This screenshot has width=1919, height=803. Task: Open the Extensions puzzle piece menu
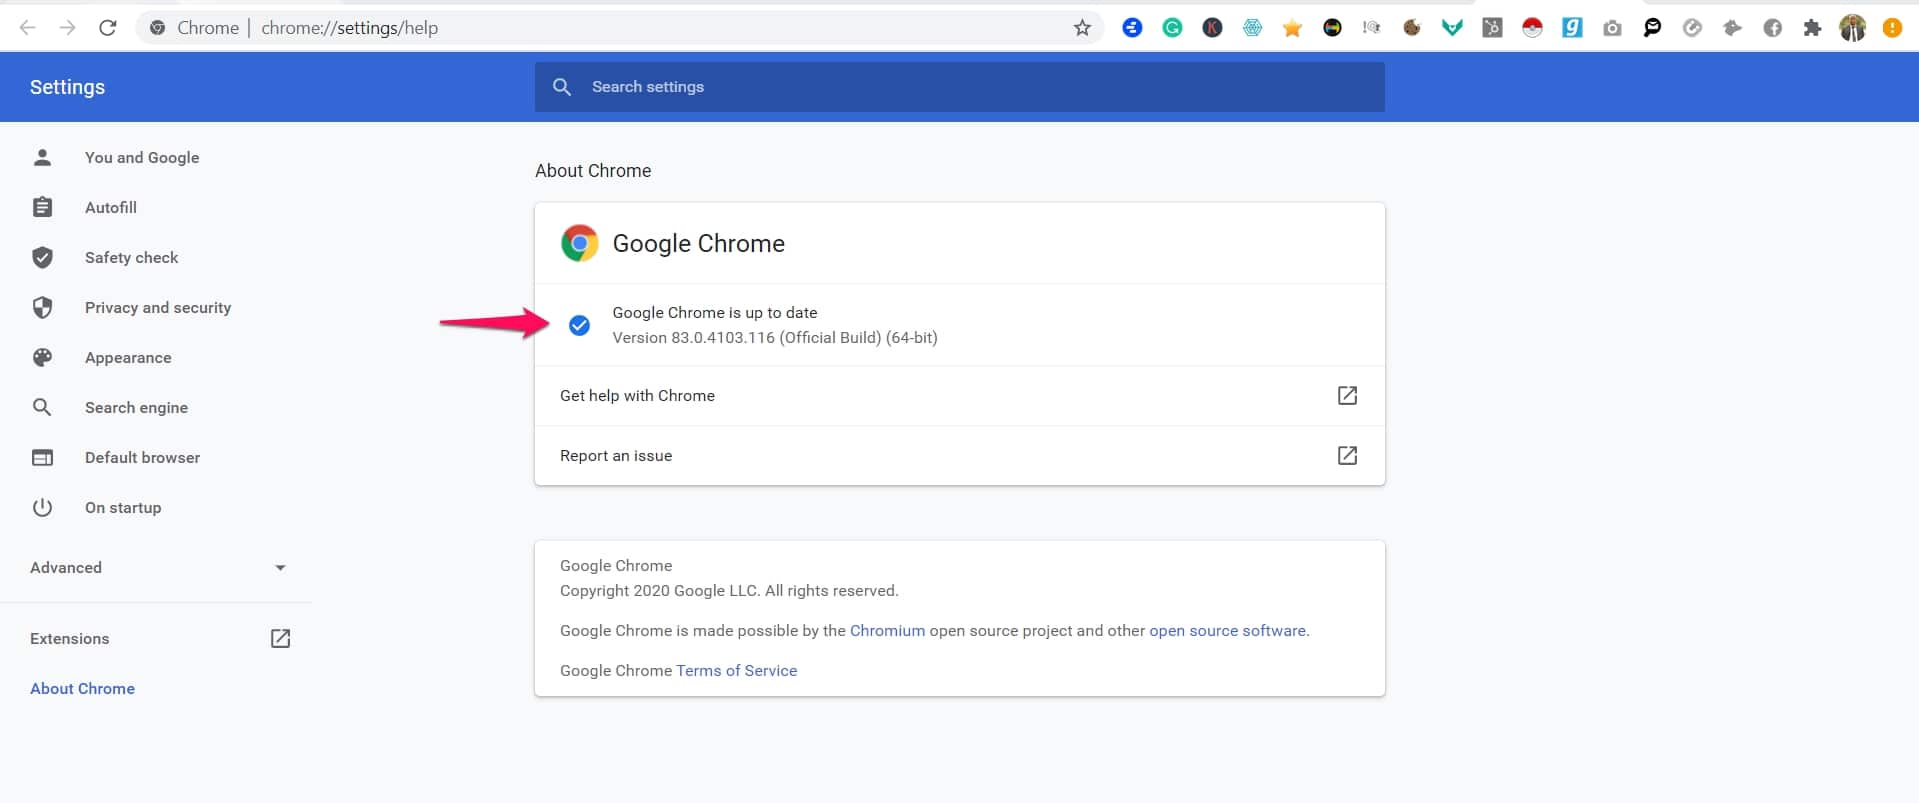[1812, 28]
